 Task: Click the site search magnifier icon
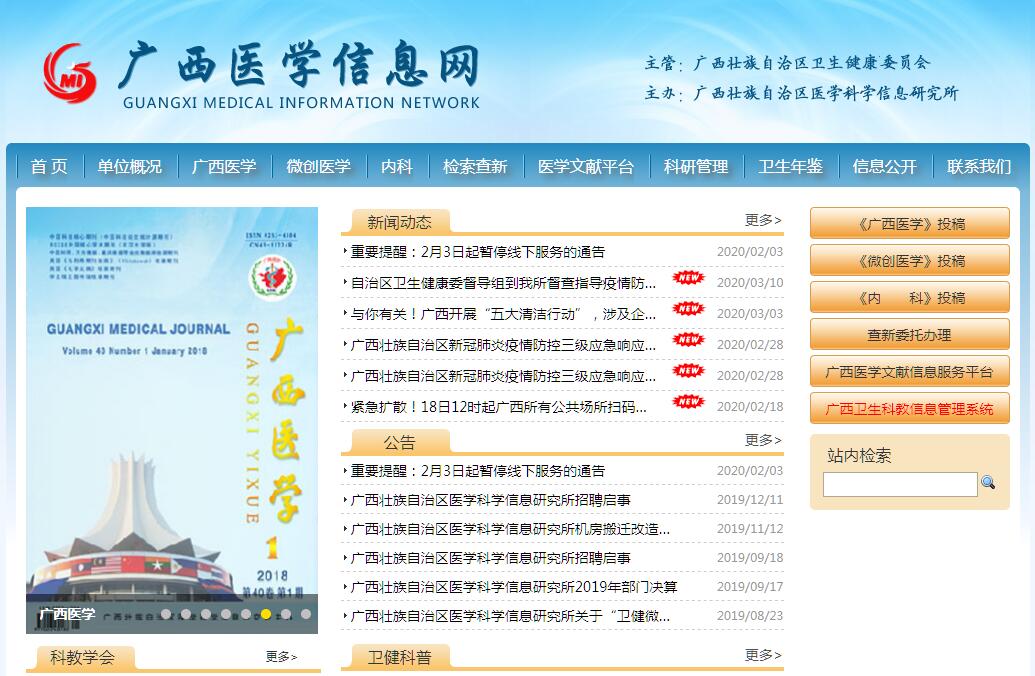(x=988, y=483)
